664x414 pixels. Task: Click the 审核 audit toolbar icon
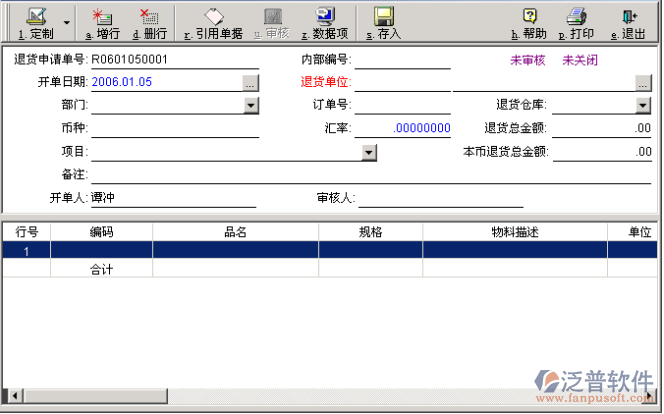point(273,17)
